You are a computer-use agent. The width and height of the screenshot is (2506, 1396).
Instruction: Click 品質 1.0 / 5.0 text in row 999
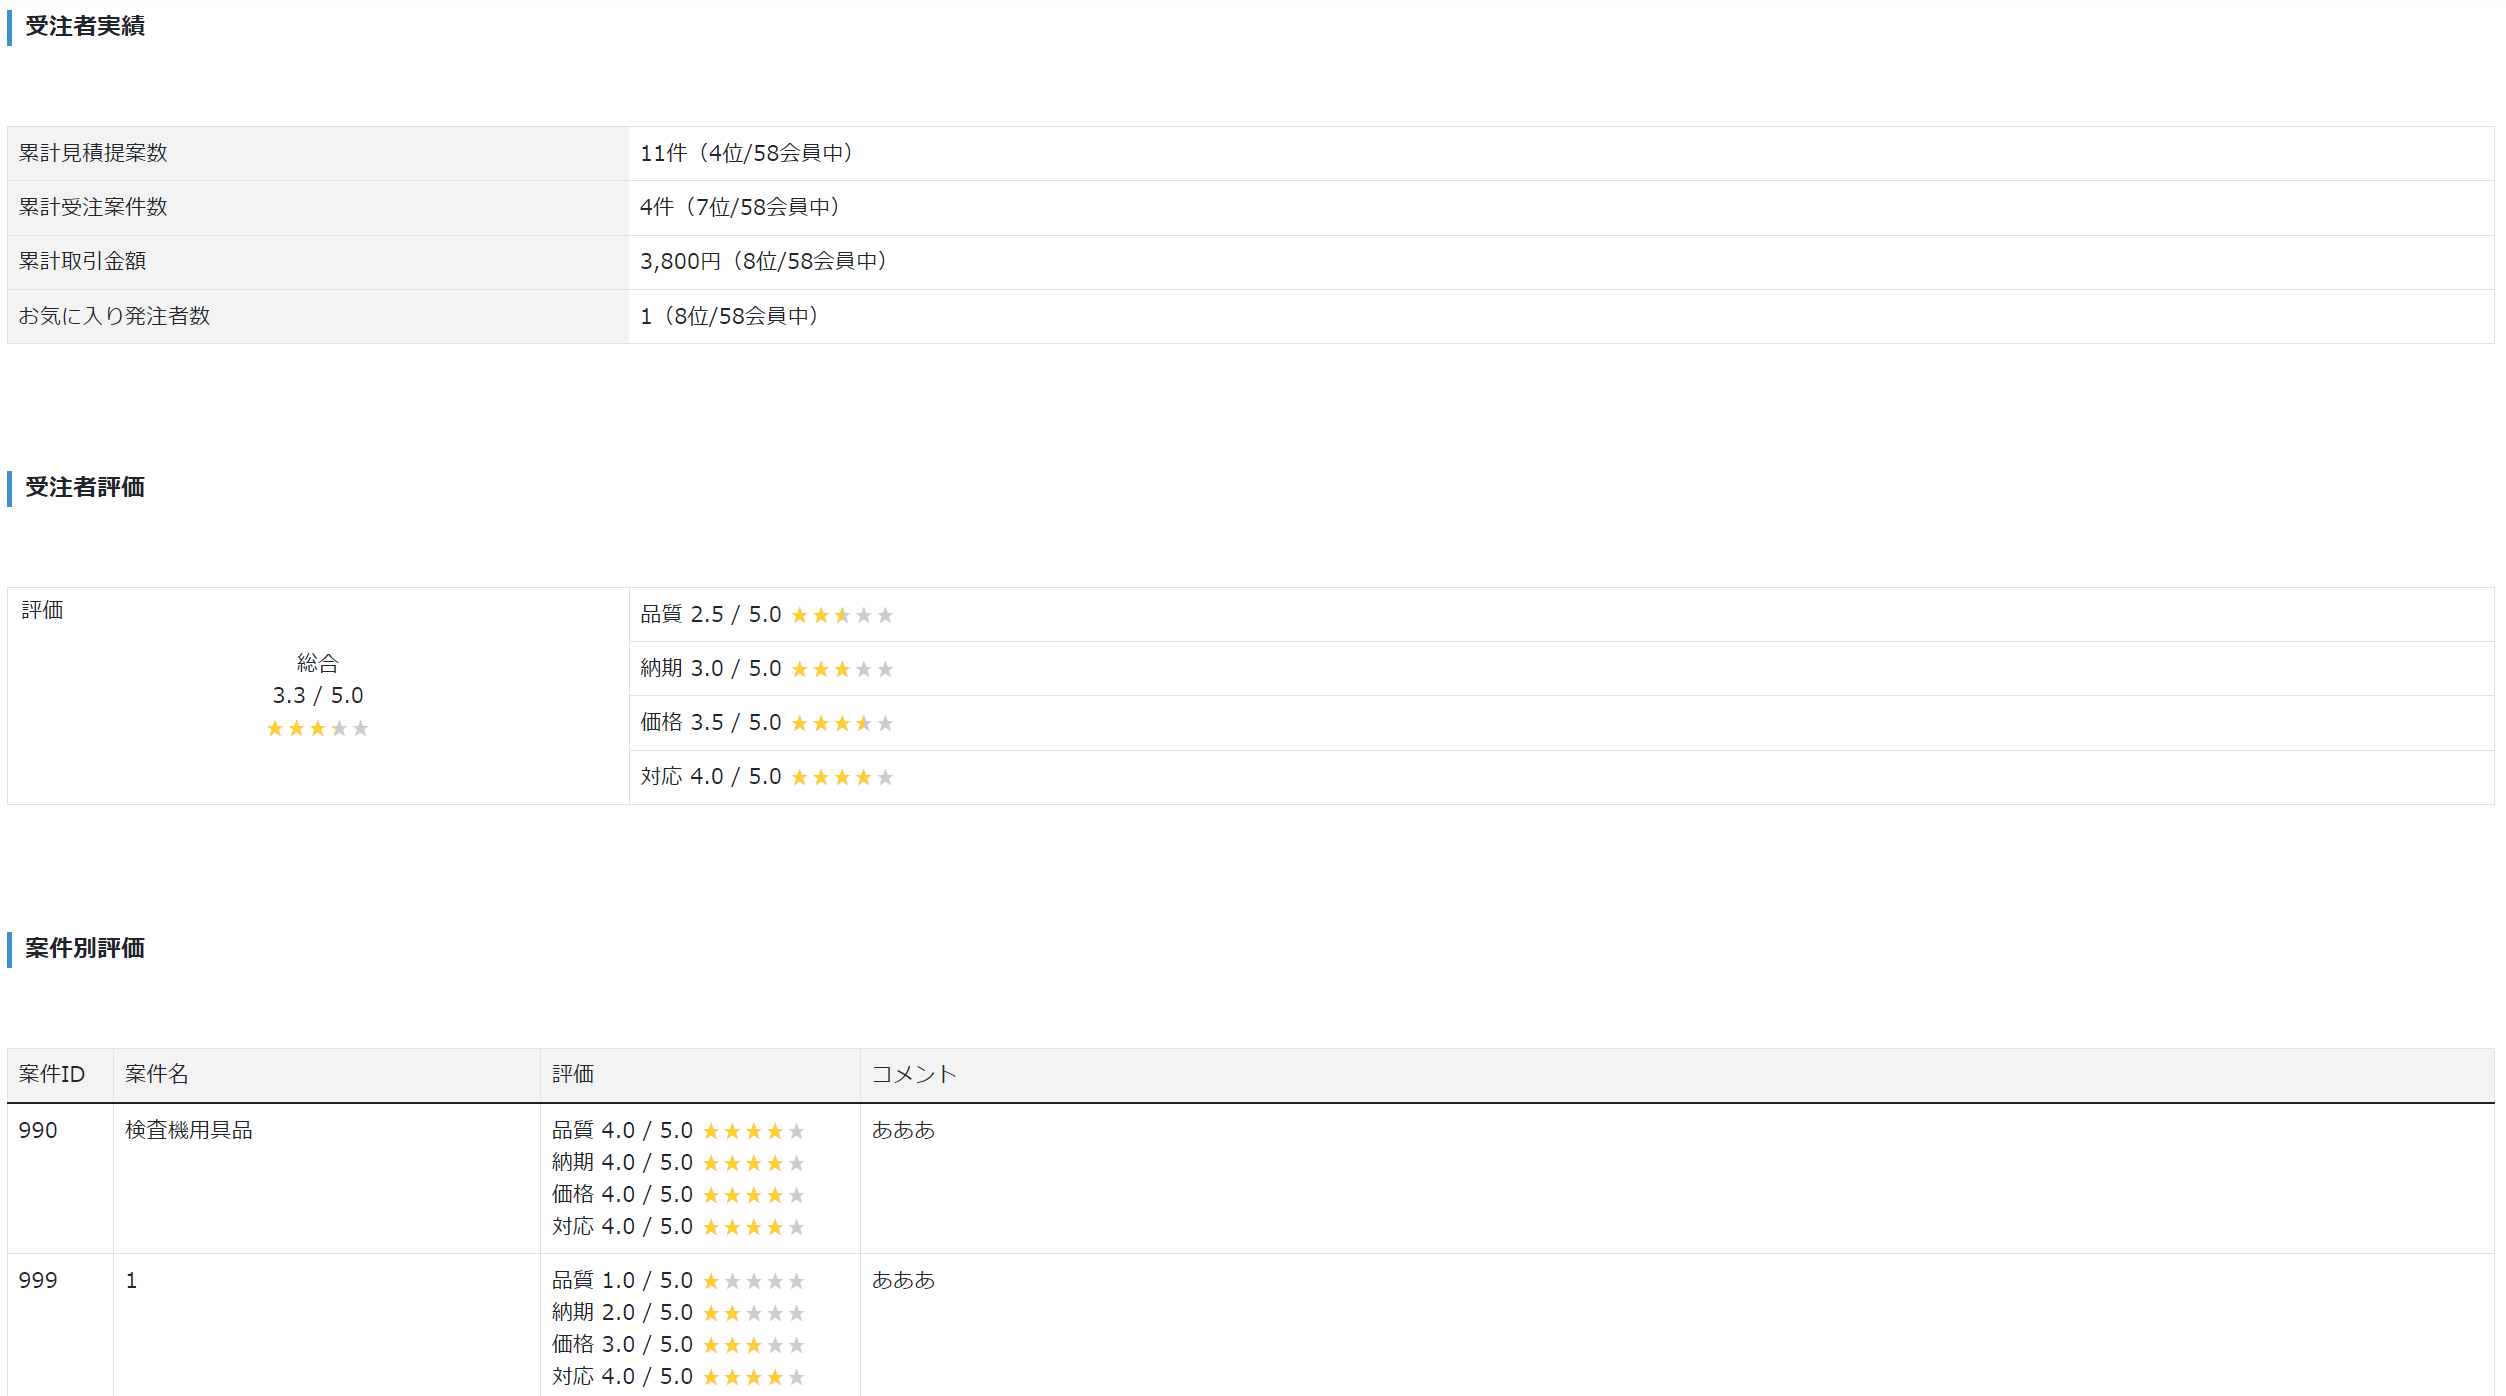623,1281
